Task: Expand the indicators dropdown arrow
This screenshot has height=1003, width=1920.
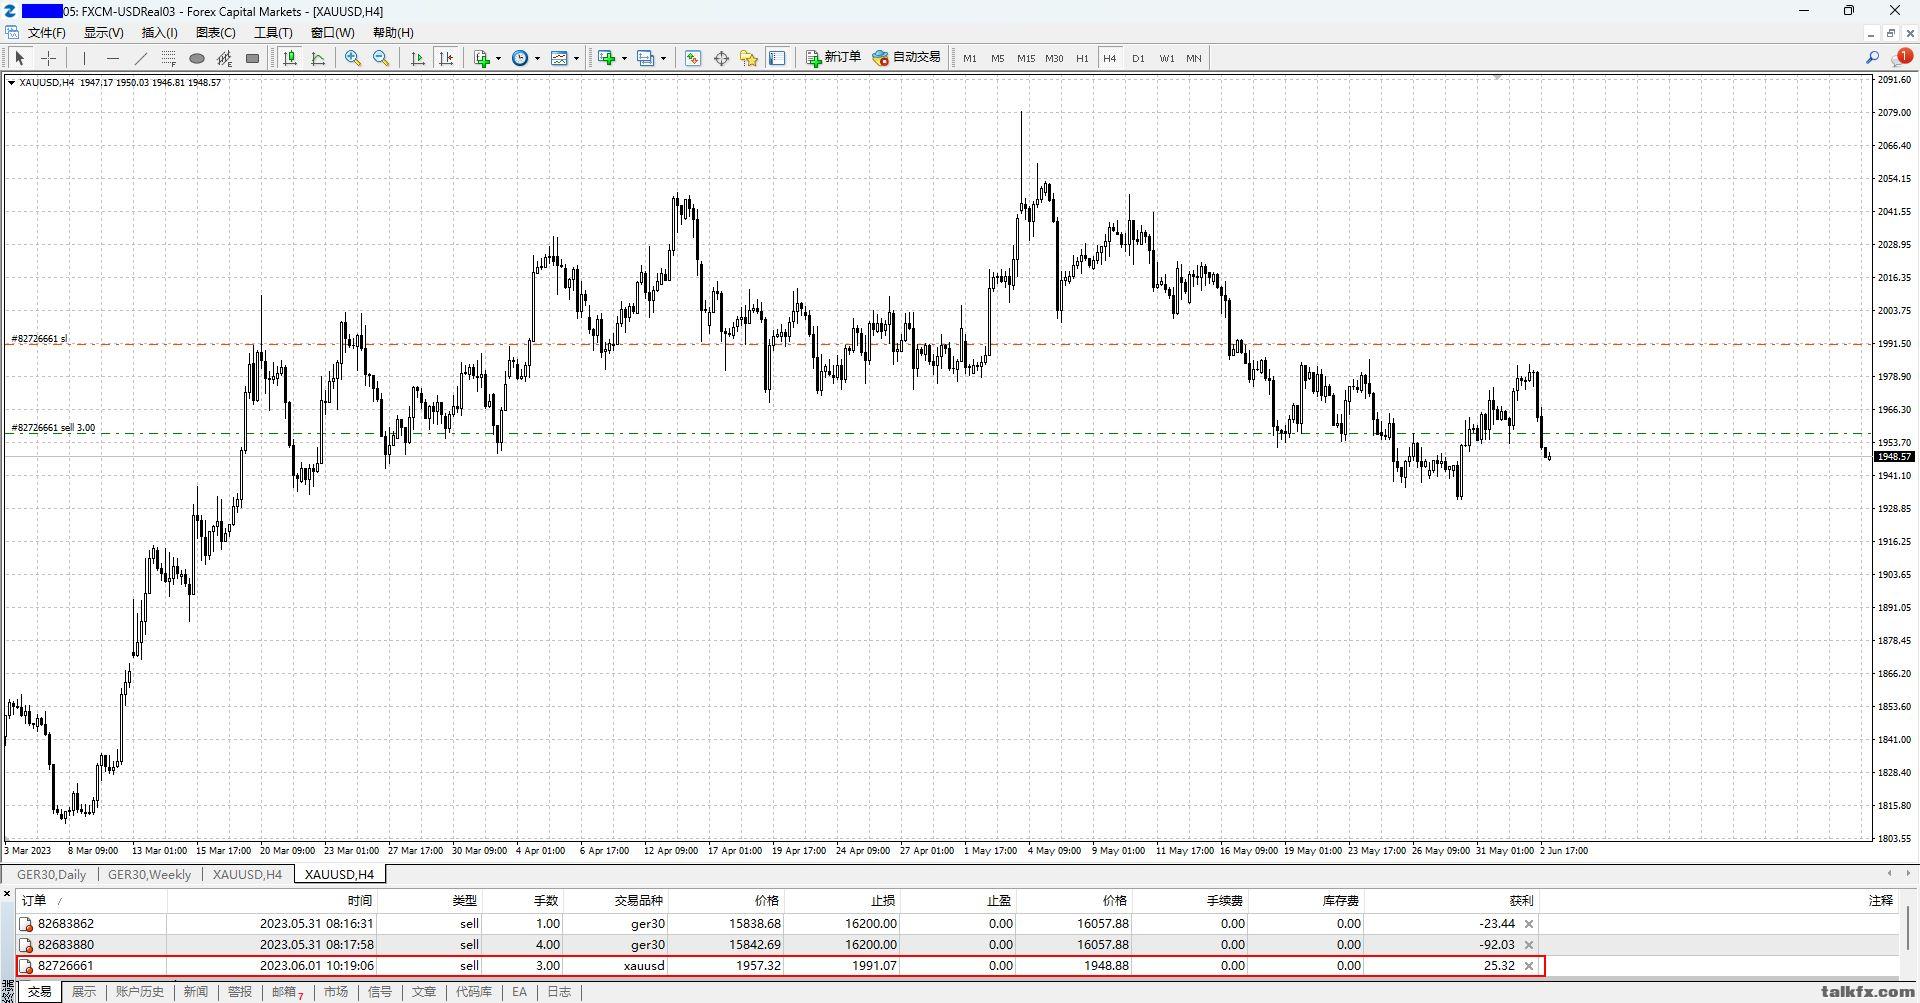Action: pos(498,58)
